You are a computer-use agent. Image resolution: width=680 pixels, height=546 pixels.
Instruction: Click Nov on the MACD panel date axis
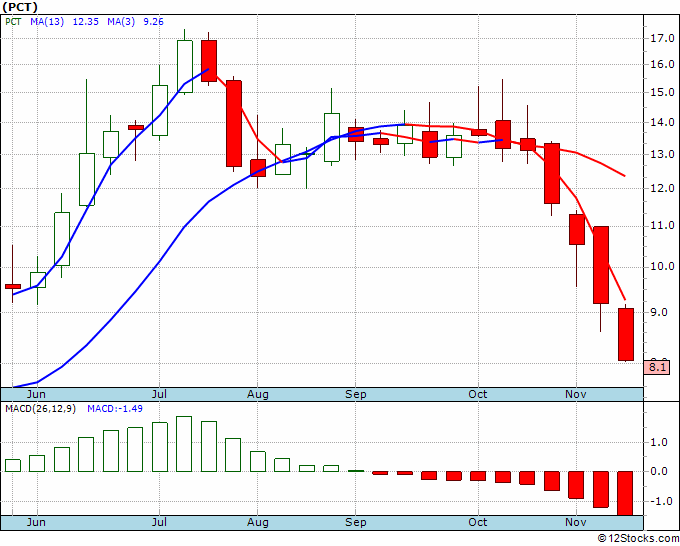576,522
